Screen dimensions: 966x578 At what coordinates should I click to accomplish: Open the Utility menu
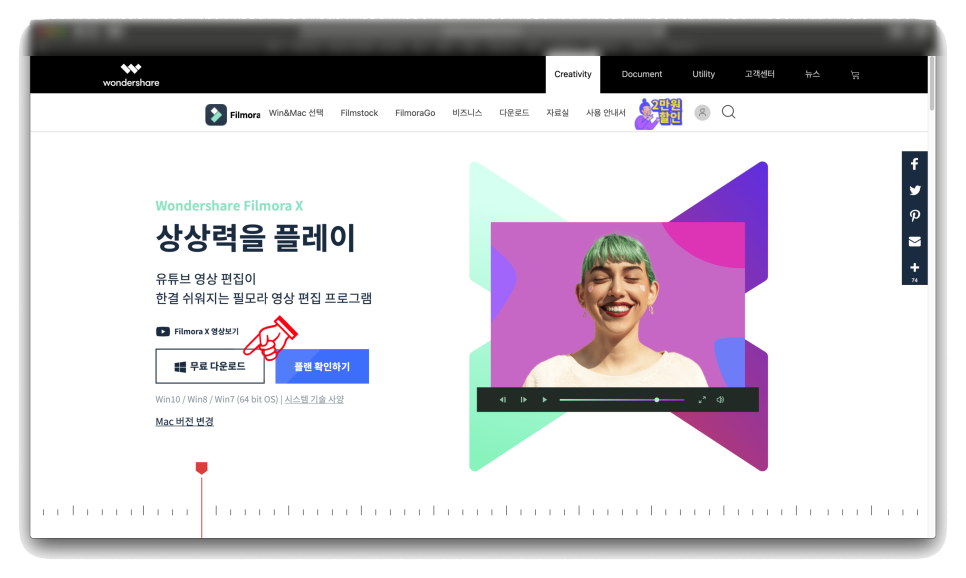coord(703,75)
